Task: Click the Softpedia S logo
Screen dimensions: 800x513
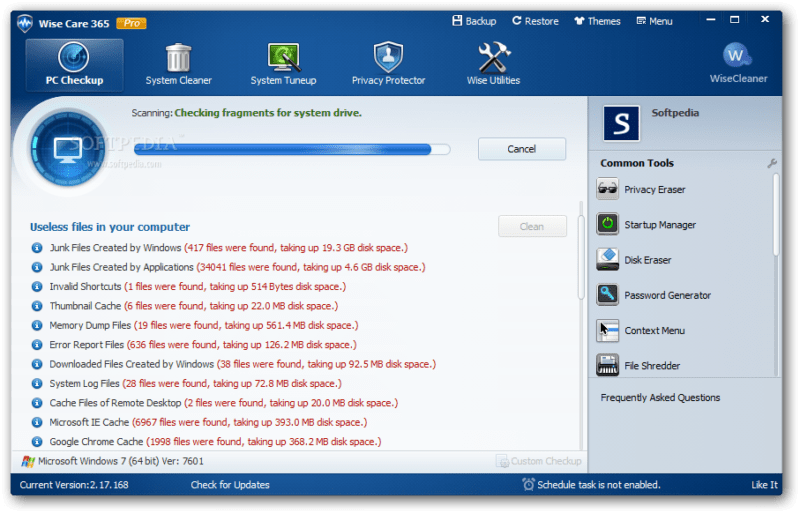Action: pos(621,123)
